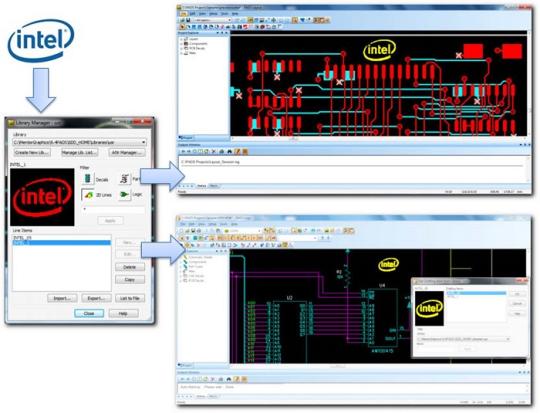This screenshot has width=540, height=413.
Task: Click the red Intel logo preview thumbnail
Action: click(x=42, y=197)
